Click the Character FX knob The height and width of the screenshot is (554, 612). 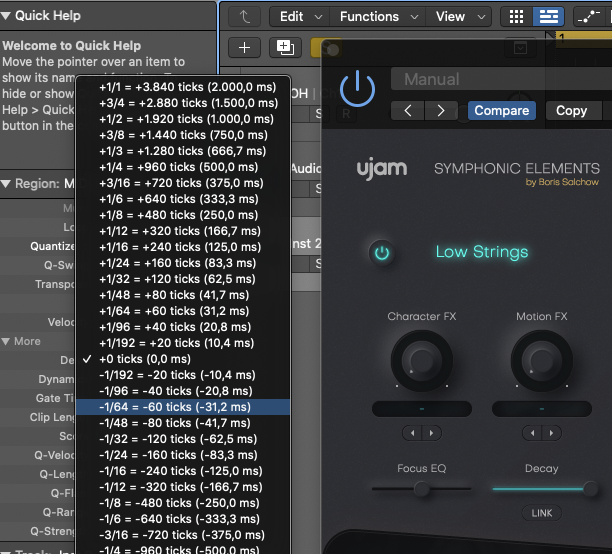(x=422, y=360)
